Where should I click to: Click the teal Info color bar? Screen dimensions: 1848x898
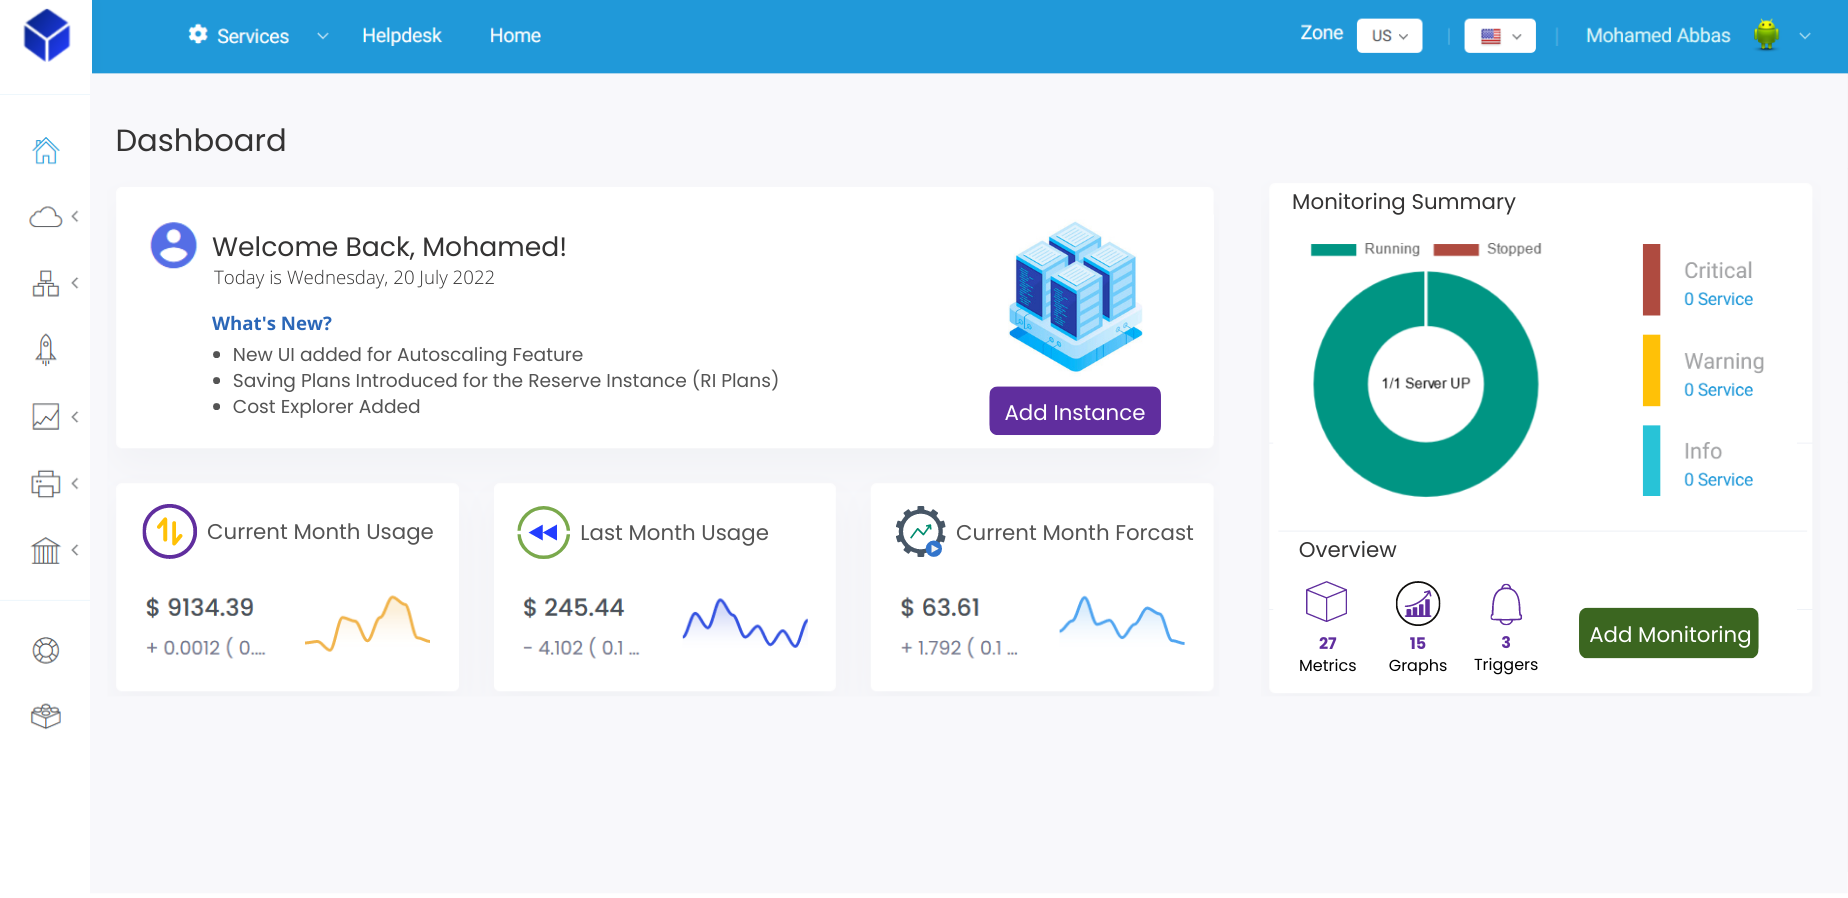(1652, 461)
